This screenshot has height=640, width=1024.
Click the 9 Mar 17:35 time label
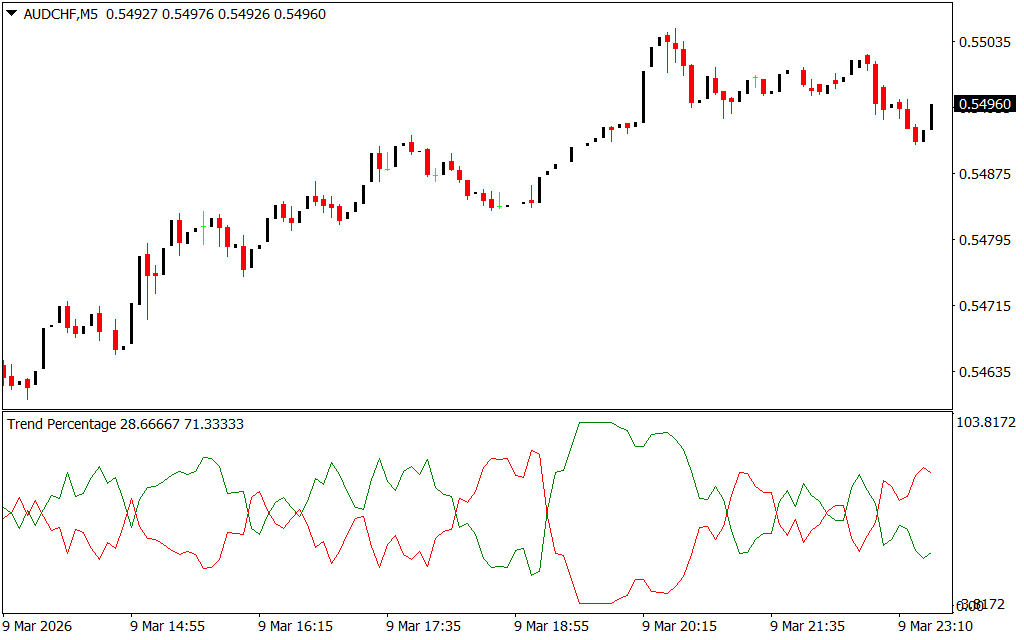click(x=423, y=626)
